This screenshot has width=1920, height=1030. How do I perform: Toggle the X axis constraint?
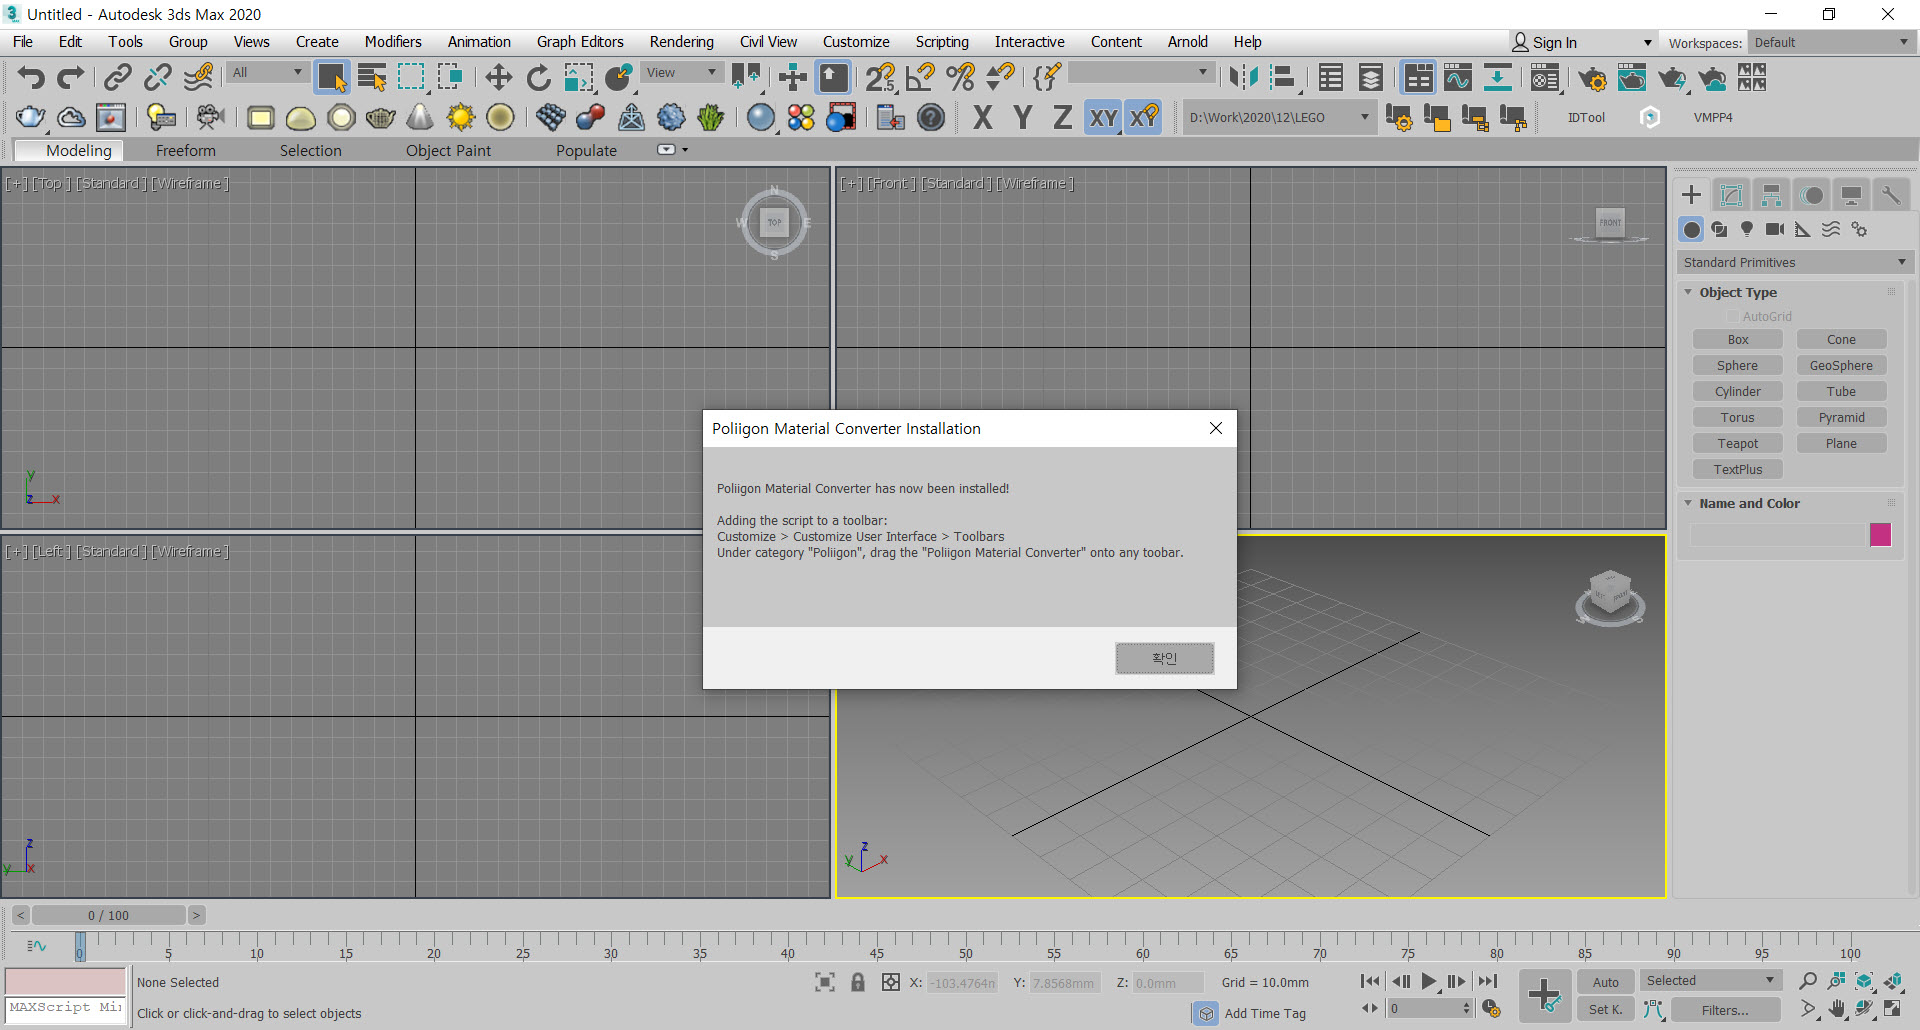(983, 117)
